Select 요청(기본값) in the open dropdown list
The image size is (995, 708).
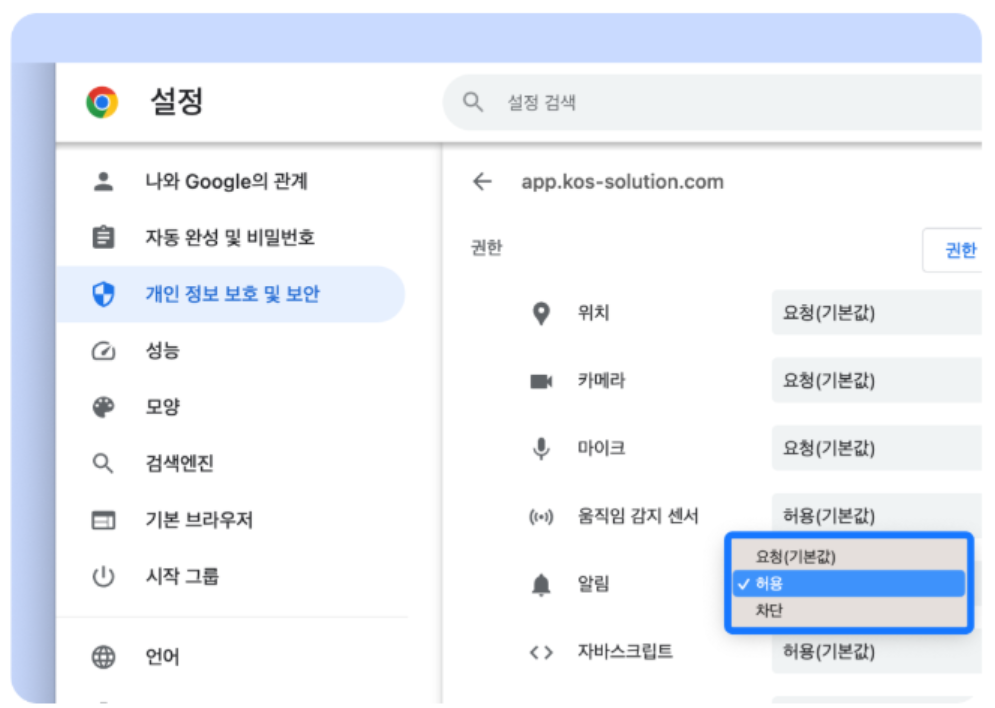point(796,557)
